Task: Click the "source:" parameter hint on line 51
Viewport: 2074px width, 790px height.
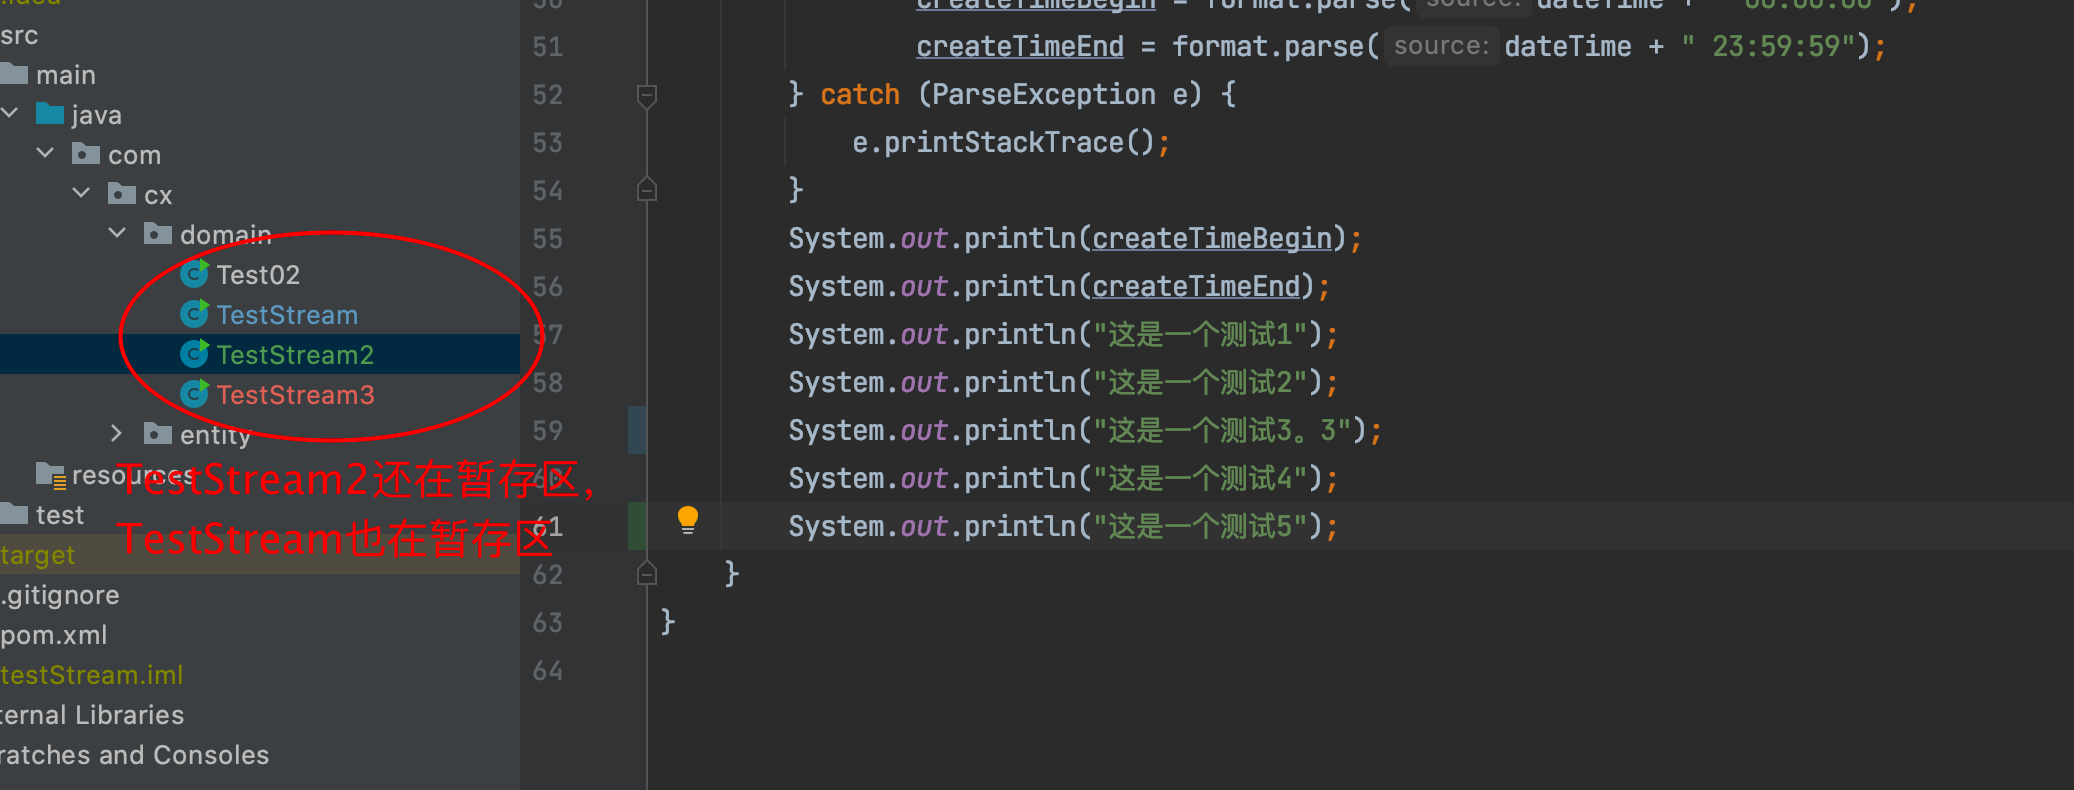Action: pos(1441,46)
